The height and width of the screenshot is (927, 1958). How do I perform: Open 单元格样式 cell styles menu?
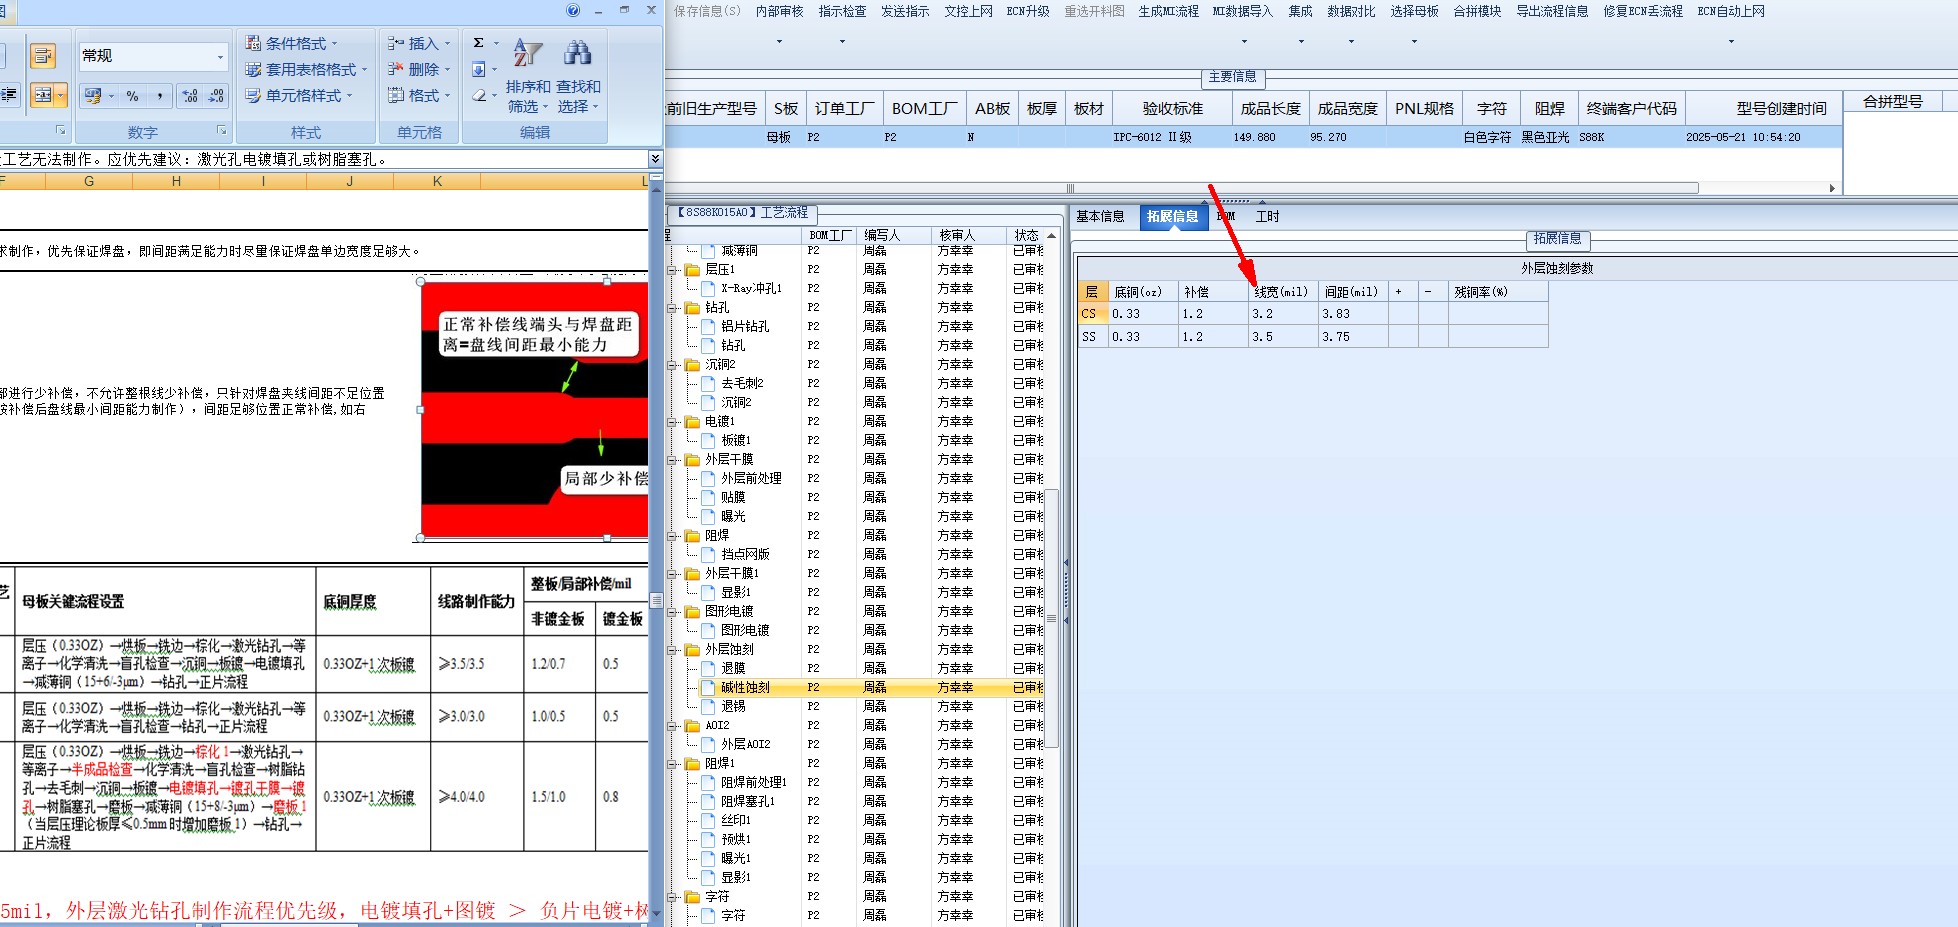point(299,95)
